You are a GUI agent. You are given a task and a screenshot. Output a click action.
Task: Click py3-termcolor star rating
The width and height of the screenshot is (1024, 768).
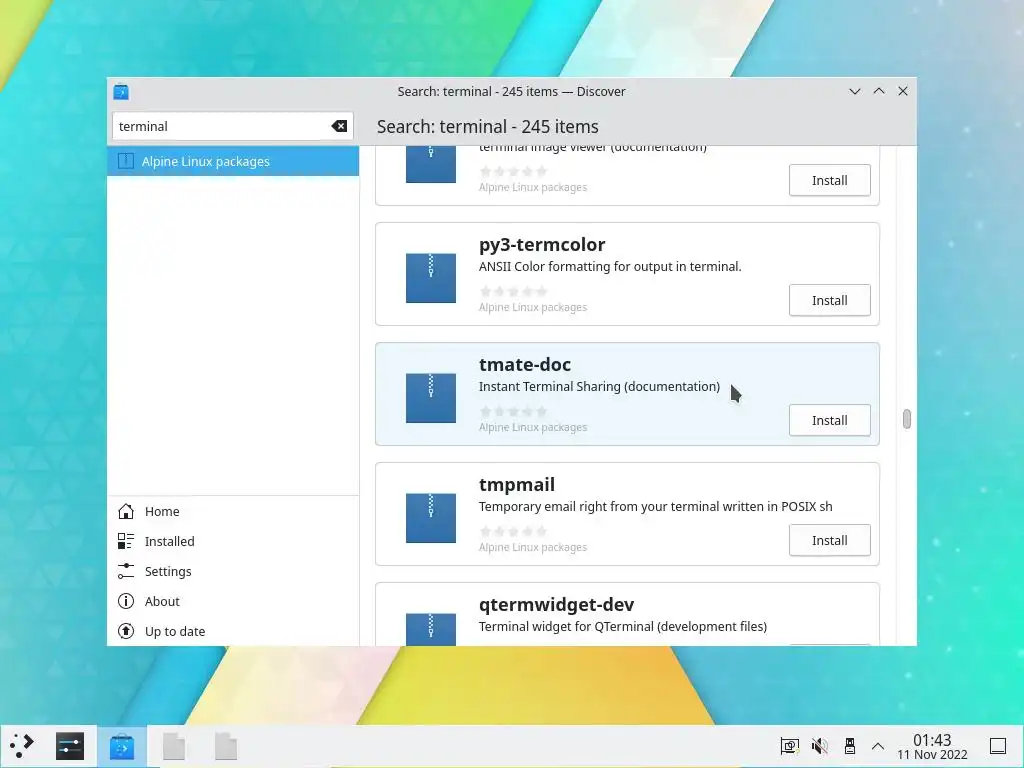pos(513,291)
